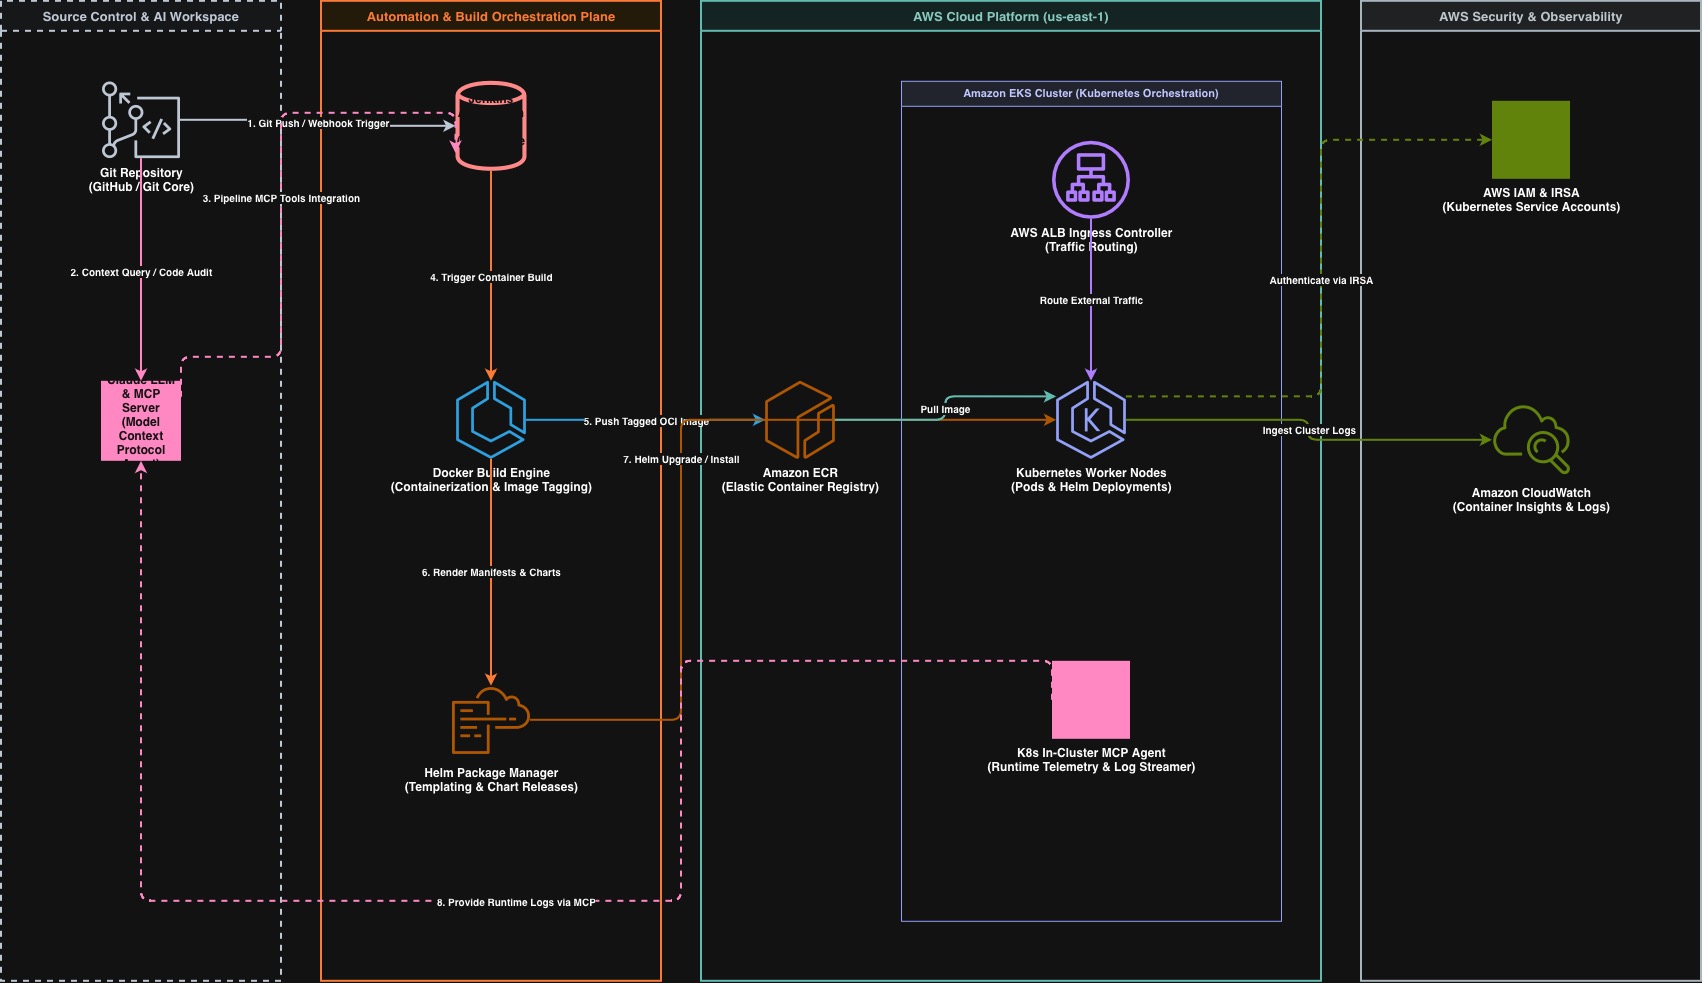The image size is (1702, 983).
Task: Click the Kubernetes Worker Nodes caption text
Action: (1091, 480)
